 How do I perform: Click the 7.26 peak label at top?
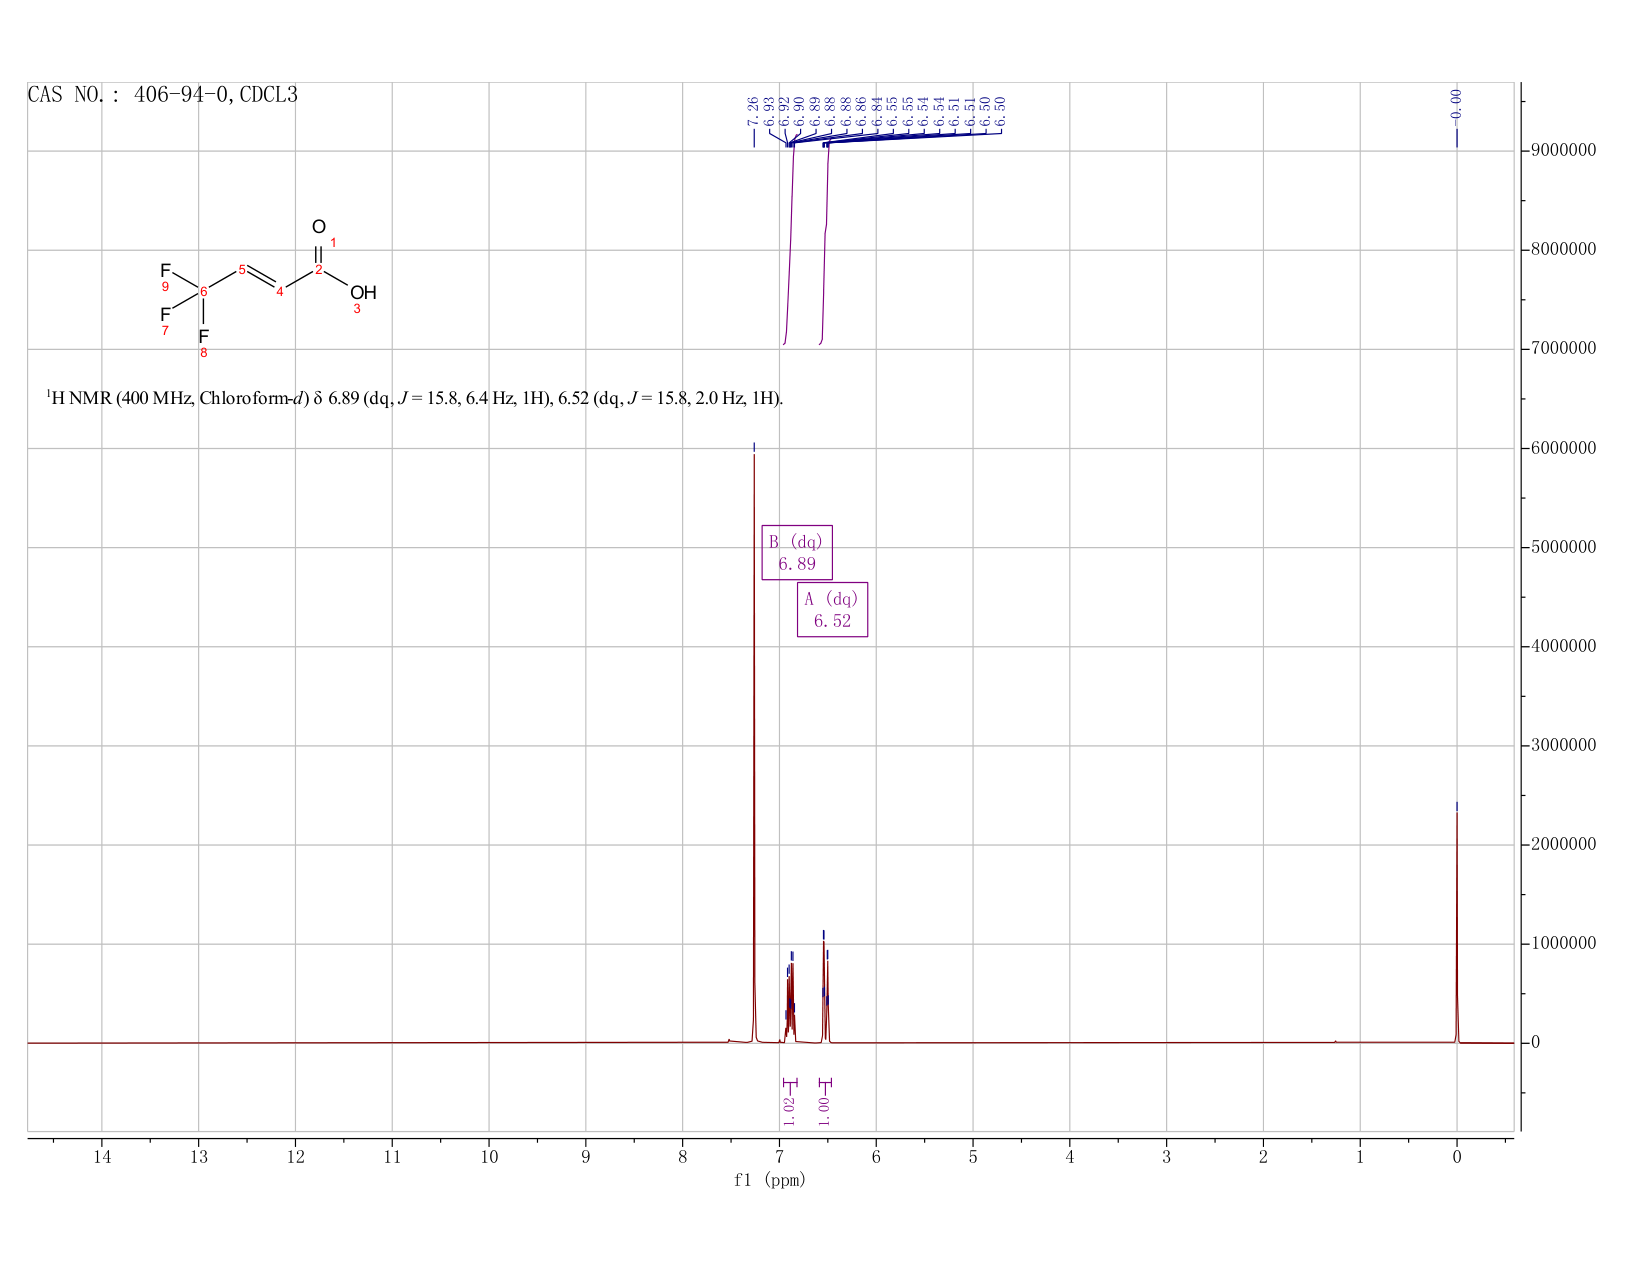tap(753, 110)
